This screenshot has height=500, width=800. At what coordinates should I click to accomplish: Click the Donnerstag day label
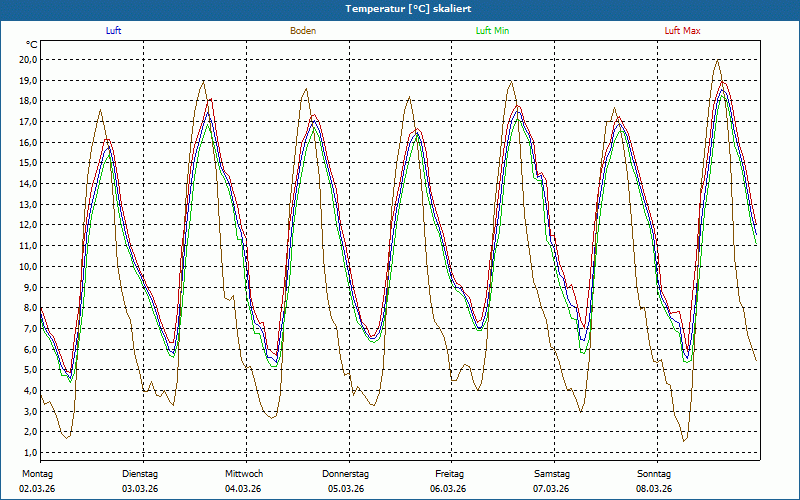[x=346, y=474]
